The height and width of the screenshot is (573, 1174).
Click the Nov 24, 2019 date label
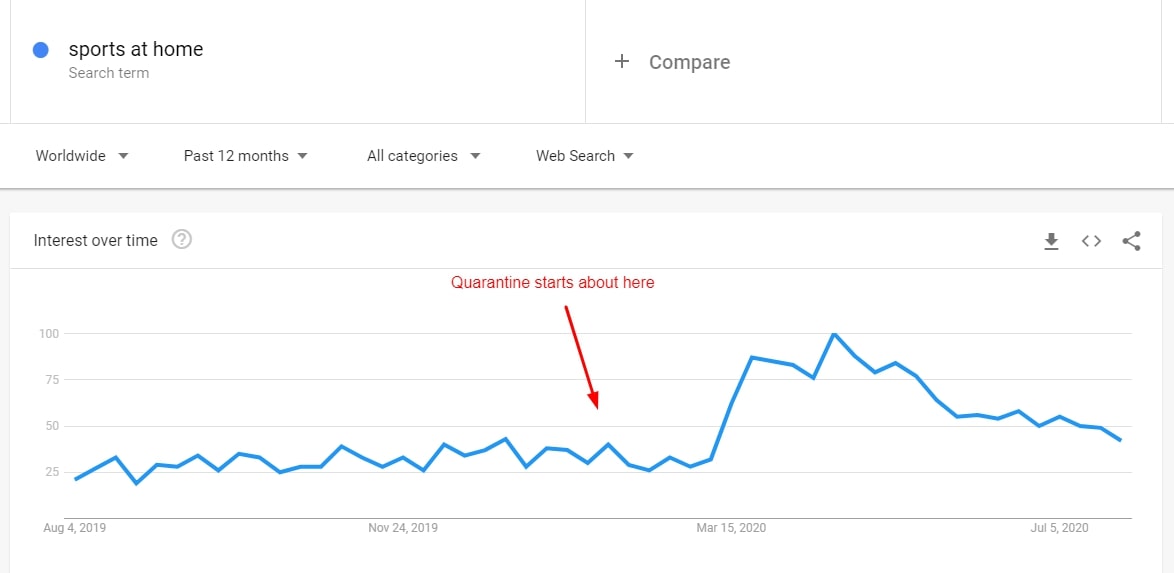click(x=403, y=528)
